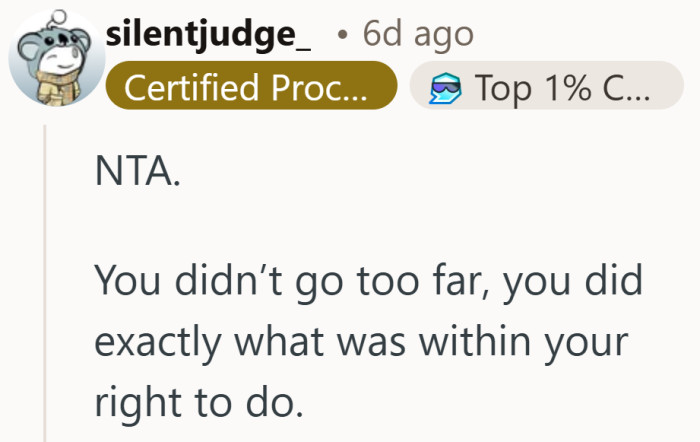Click the word "You" starting the second paragraph
The height and width of the screenshot is (442, 700).
(125, 284)
